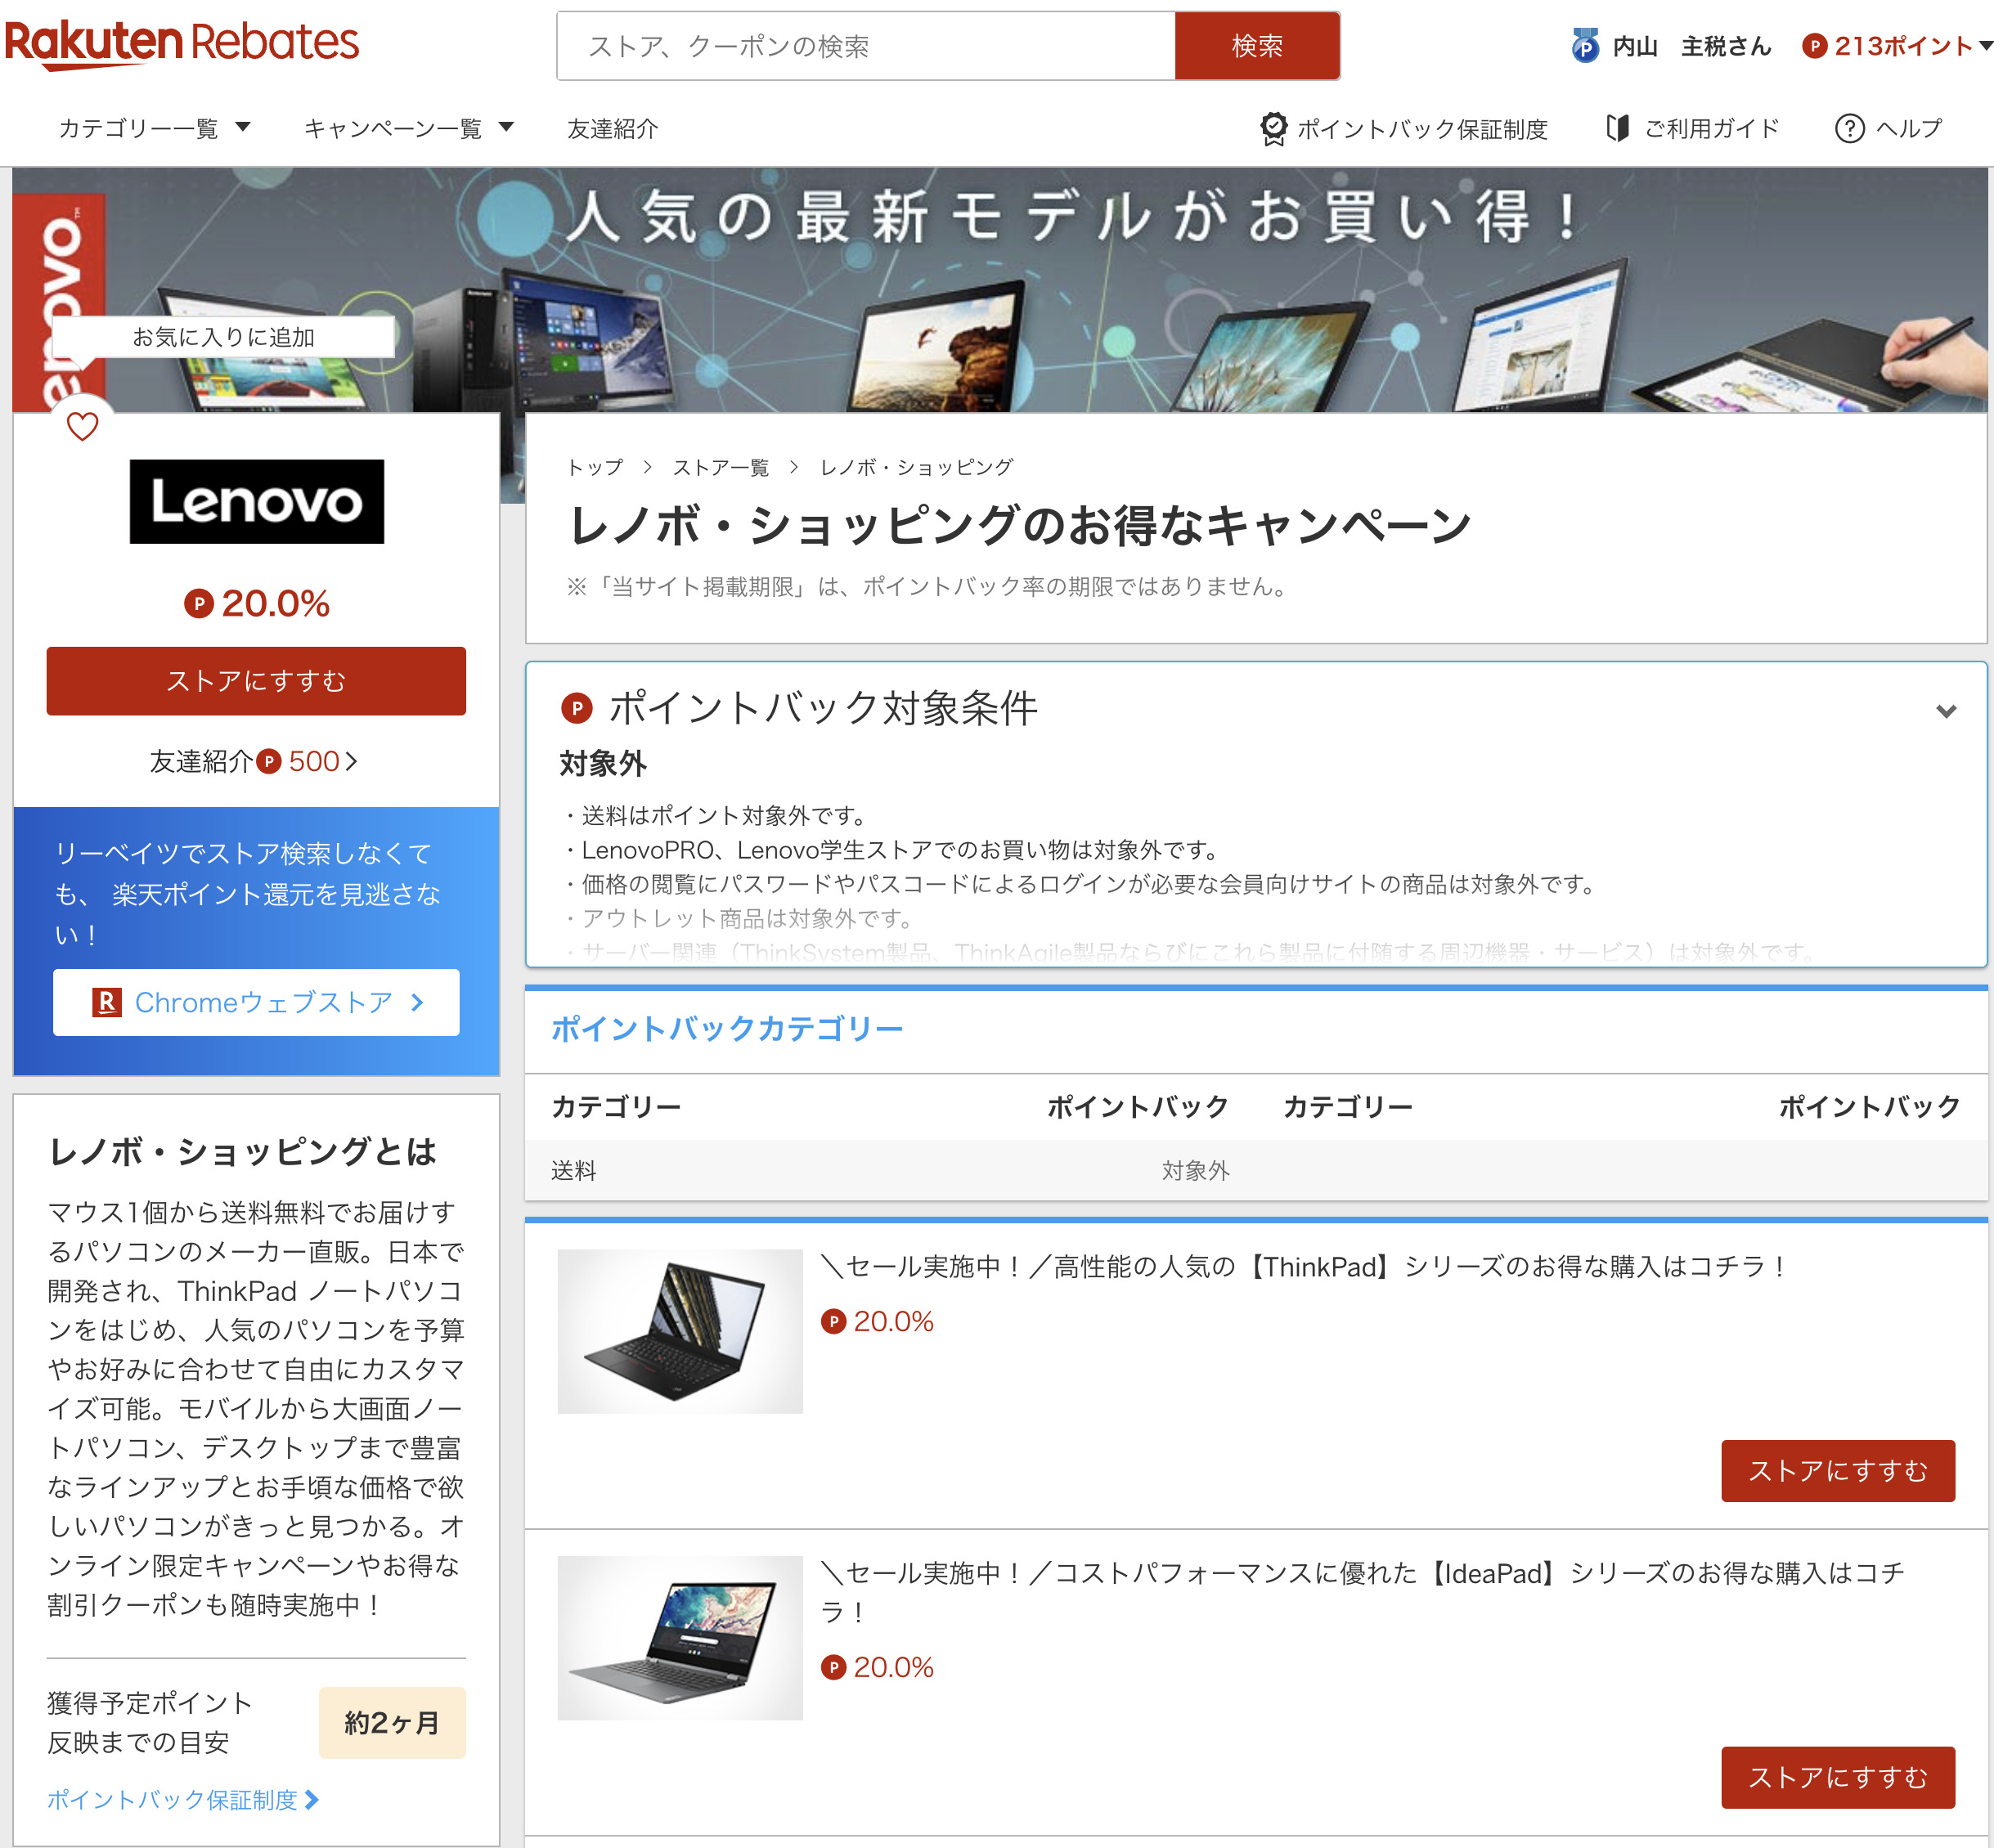Screen dimensions: 1994x1848
Task: Click the user name 内山 主税さん
Action: click(1691, 46)
